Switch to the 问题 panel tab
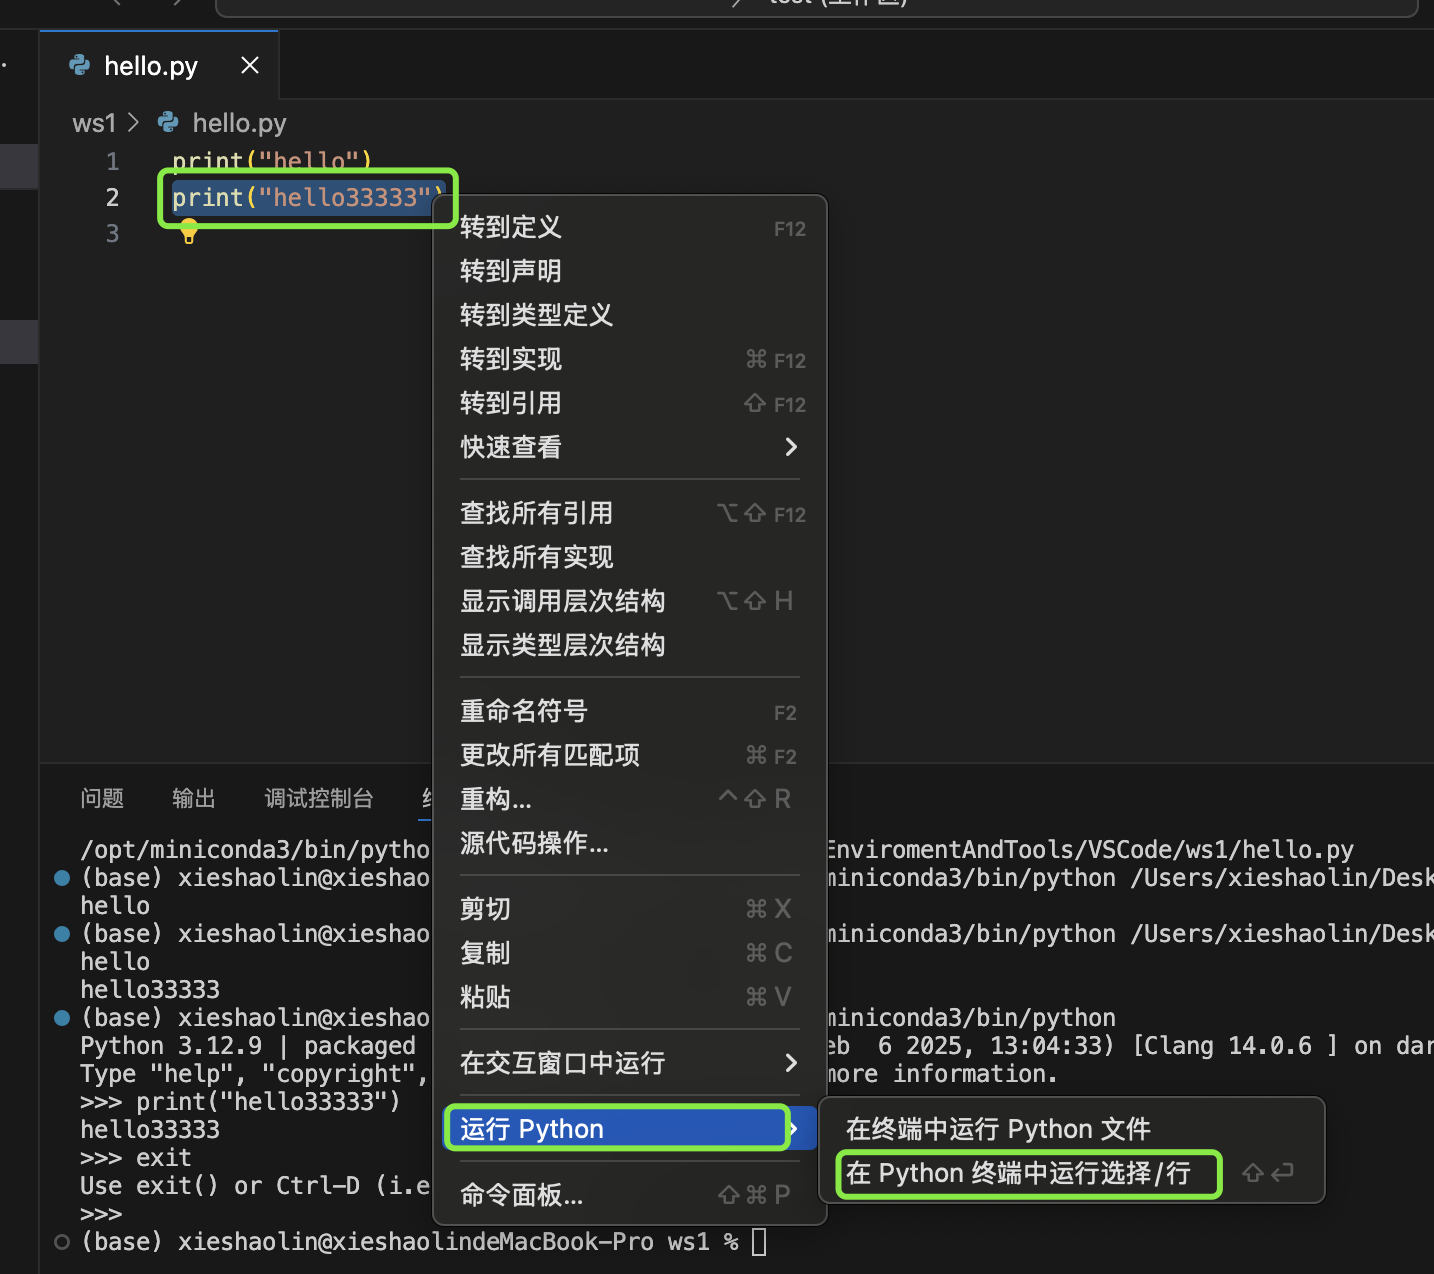The width and height of the screenshot is (1434, 1274). 102,798
